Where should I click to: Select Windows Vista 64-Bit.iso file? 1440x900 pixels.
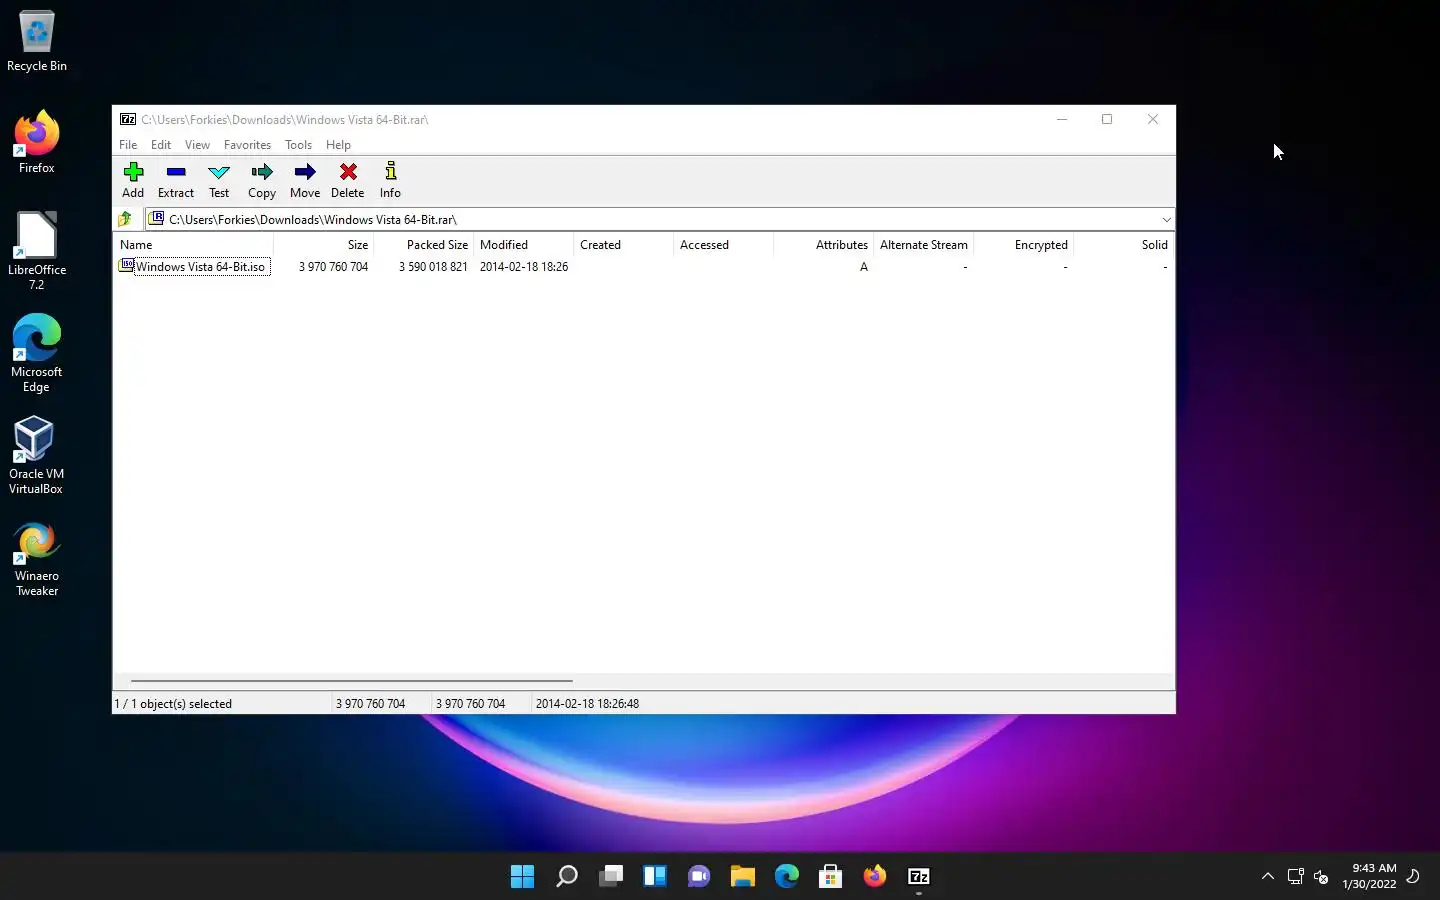(x=194, y=267)
